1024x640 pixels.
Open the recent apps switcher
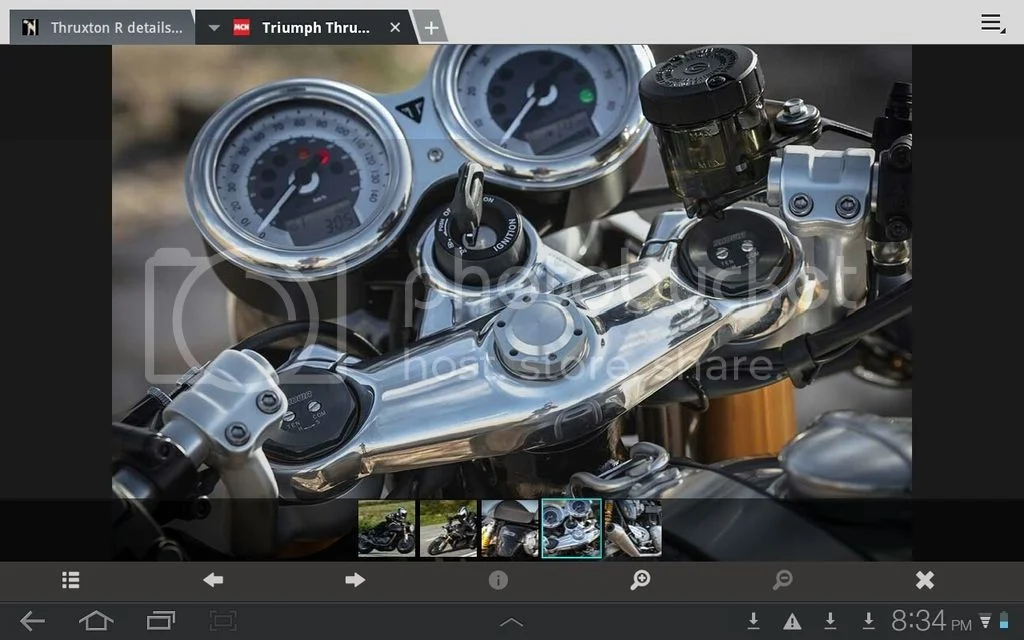[161, 621]
